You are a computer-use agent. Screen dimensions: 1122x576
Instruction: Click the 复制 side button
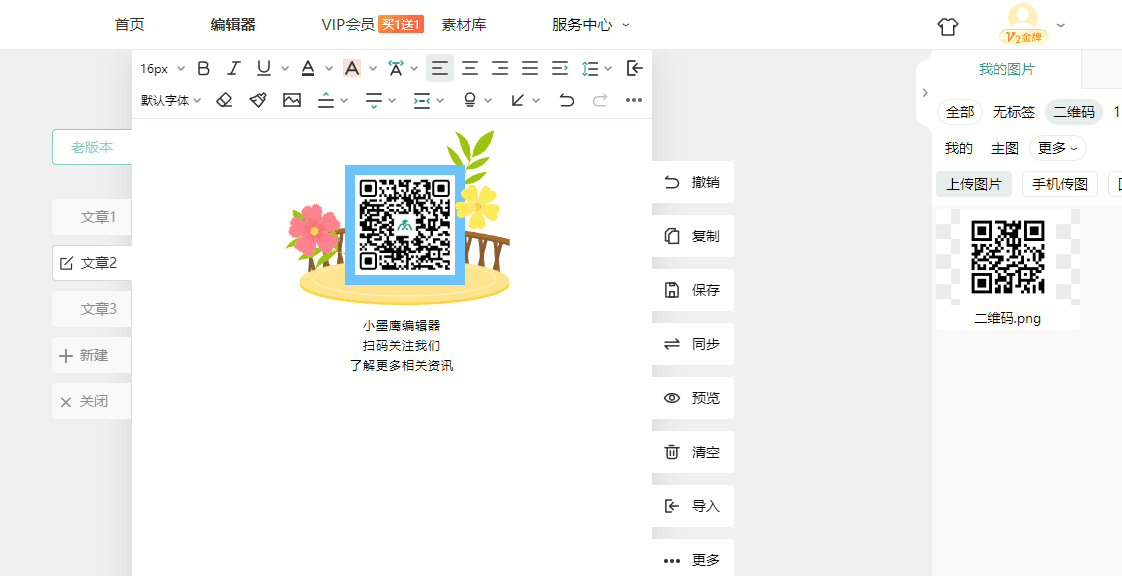(693, 236)
